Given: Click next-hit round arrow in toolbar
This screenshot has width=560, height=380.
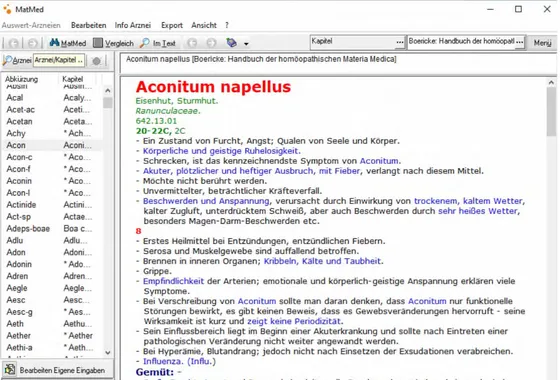Looking at the screenshot, I should click(x=211, y=43).
